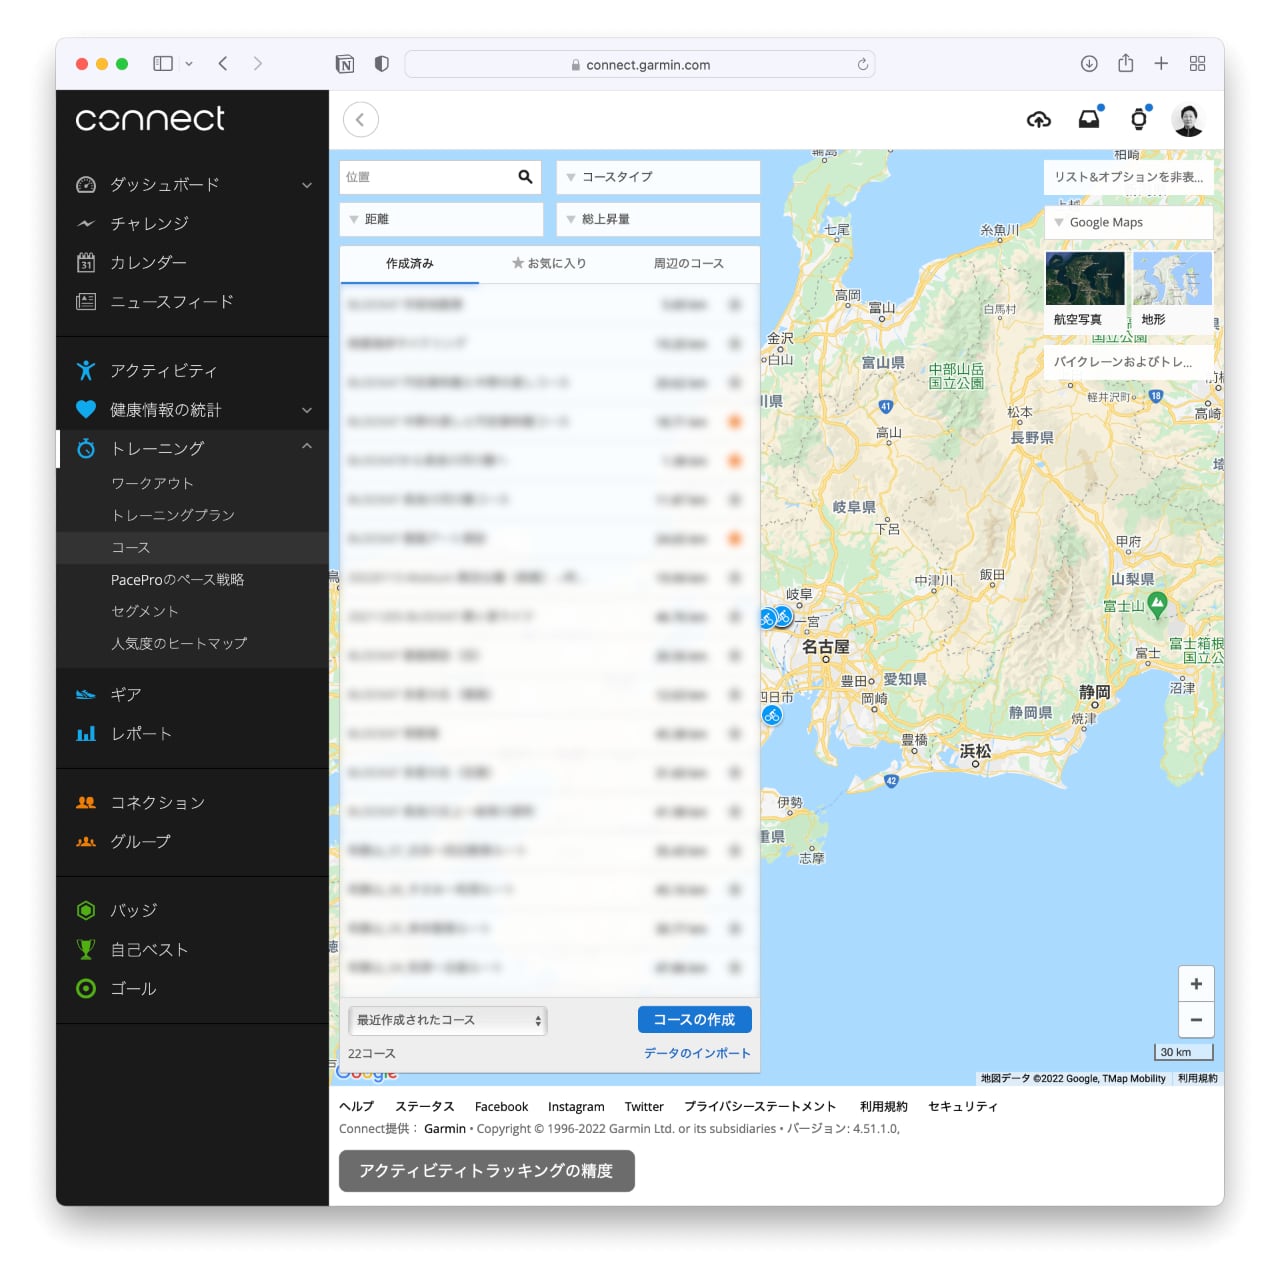Switch to the favorites tab

click(x=549, y=264)
